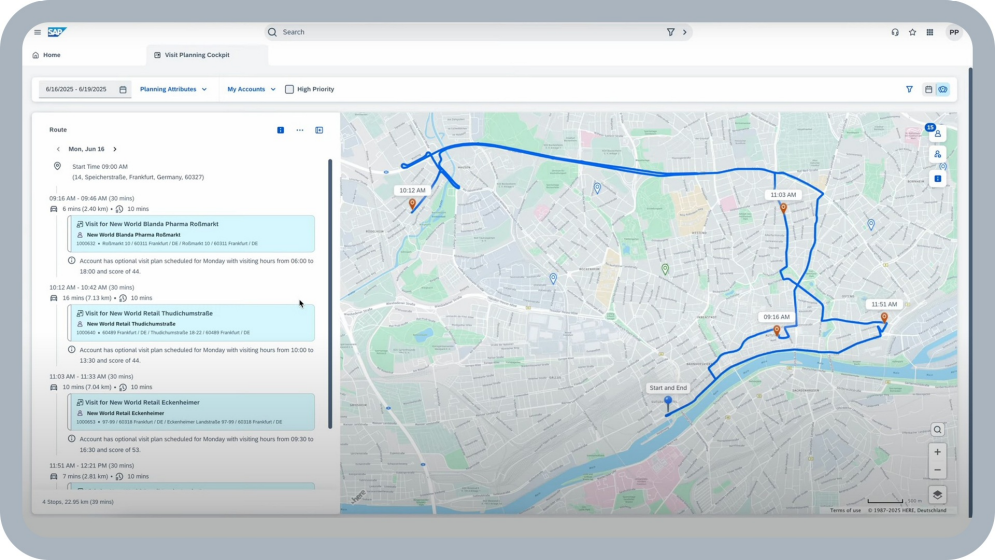Switch to map view toggle

(943, 90)
